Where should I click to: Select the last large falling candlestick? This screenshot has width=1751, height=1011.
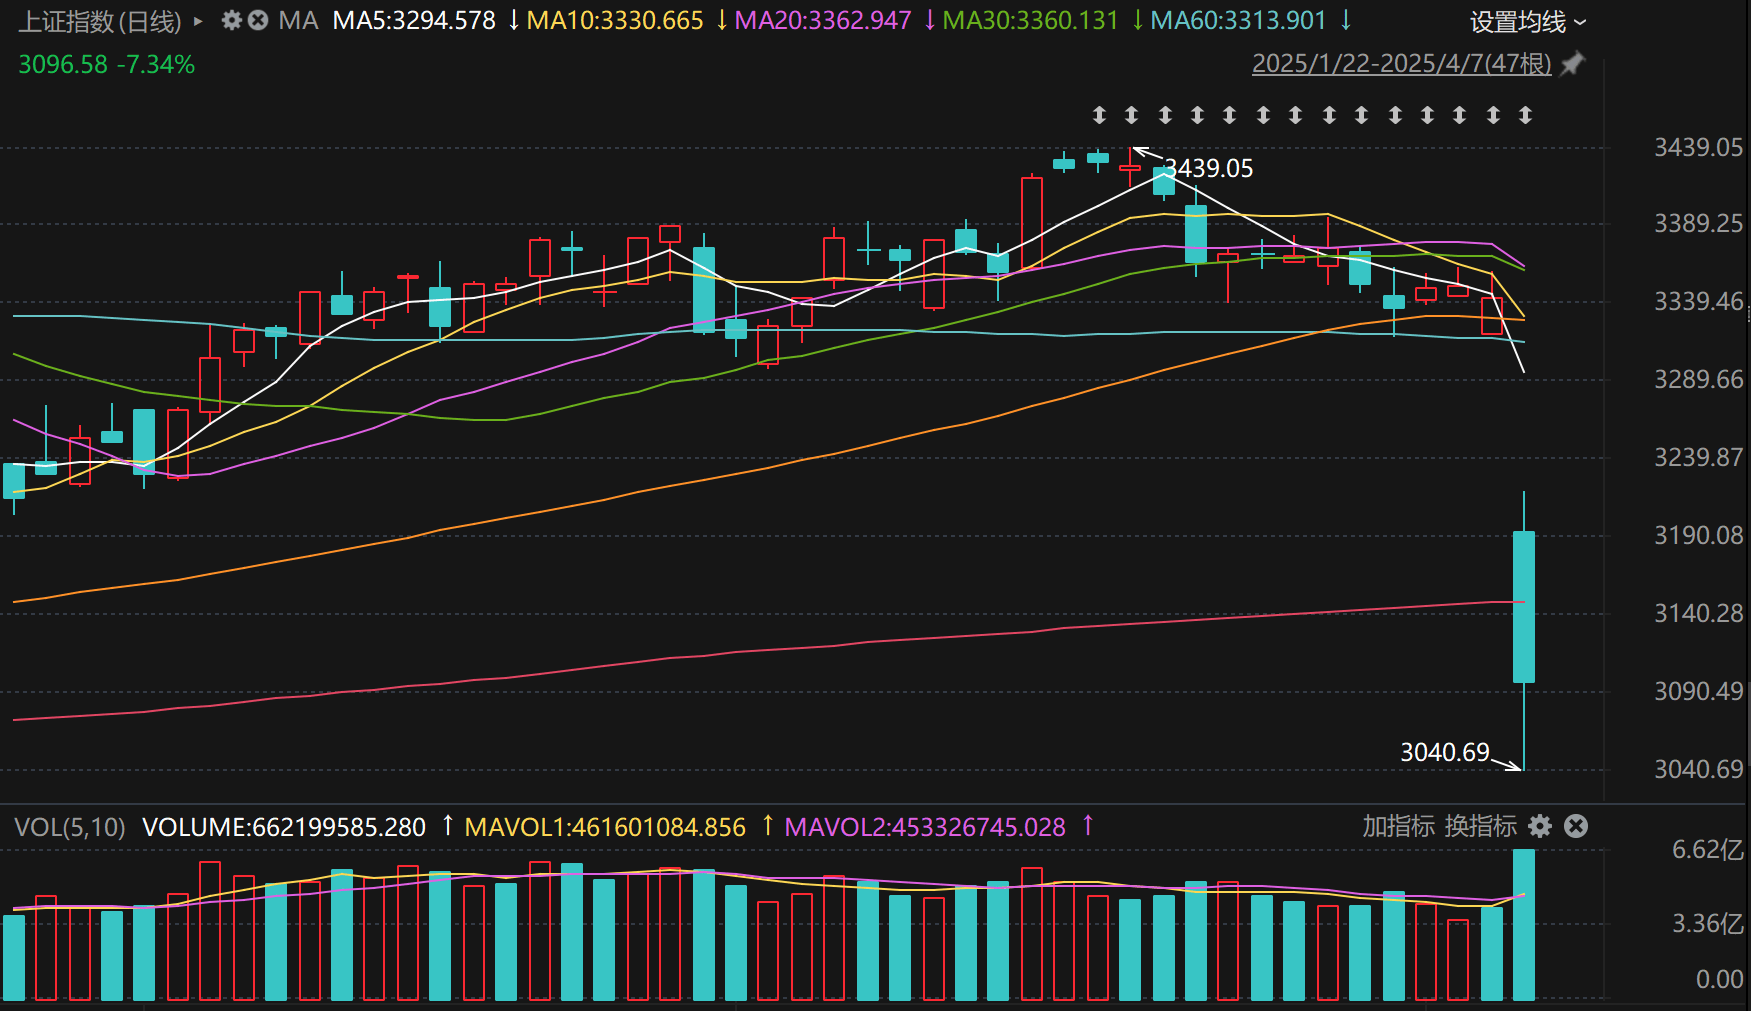(1523, 606)
